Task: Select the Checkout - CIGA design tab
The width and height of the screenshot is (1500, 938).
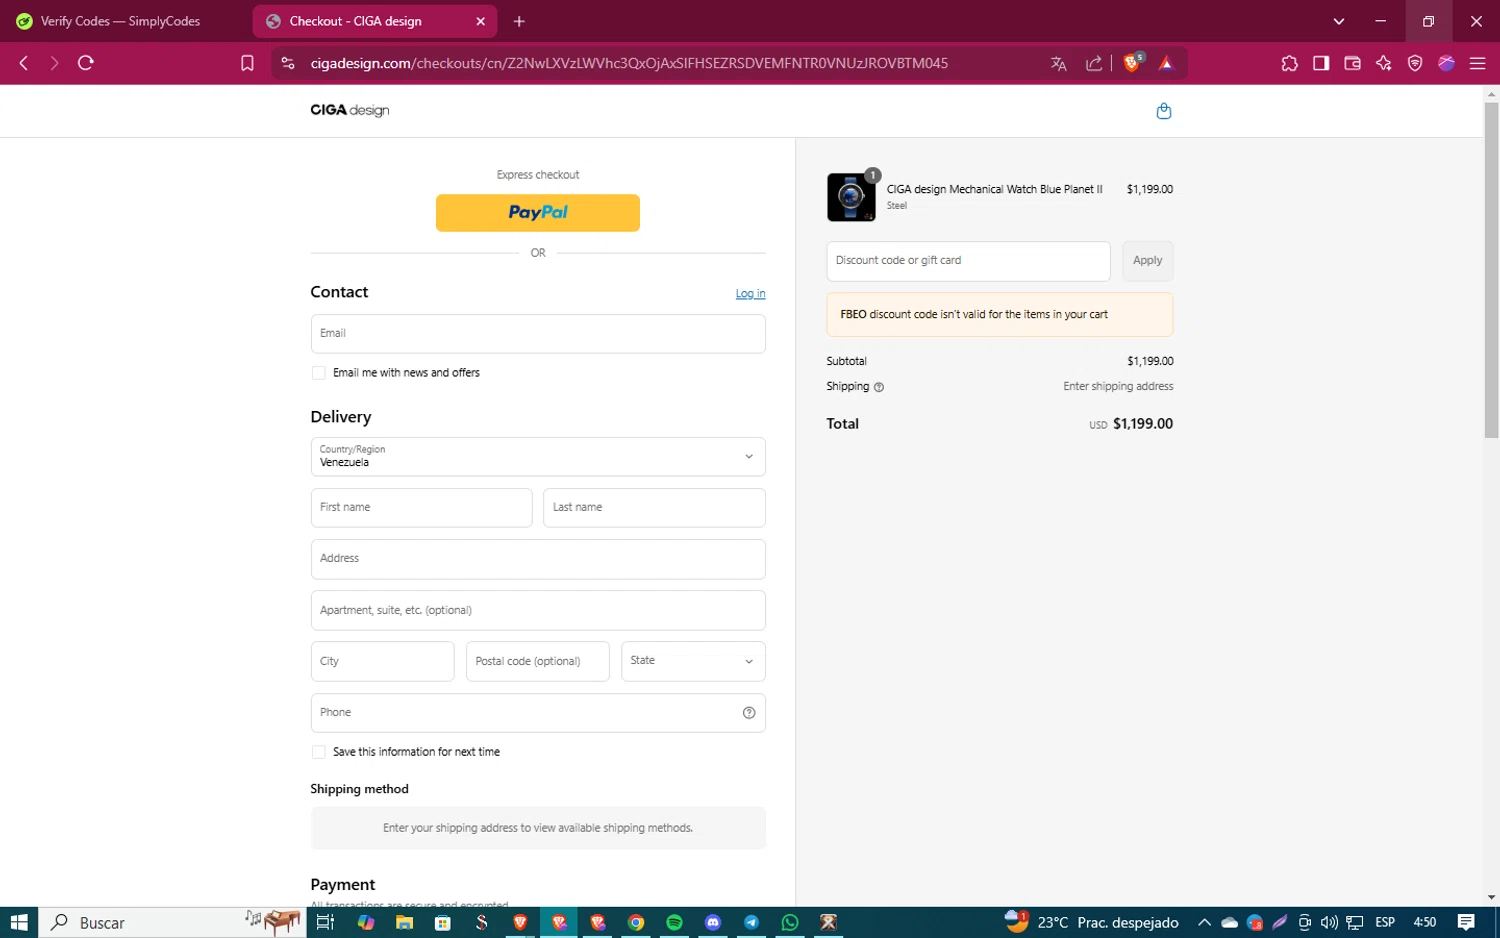Action: [375, 21]
